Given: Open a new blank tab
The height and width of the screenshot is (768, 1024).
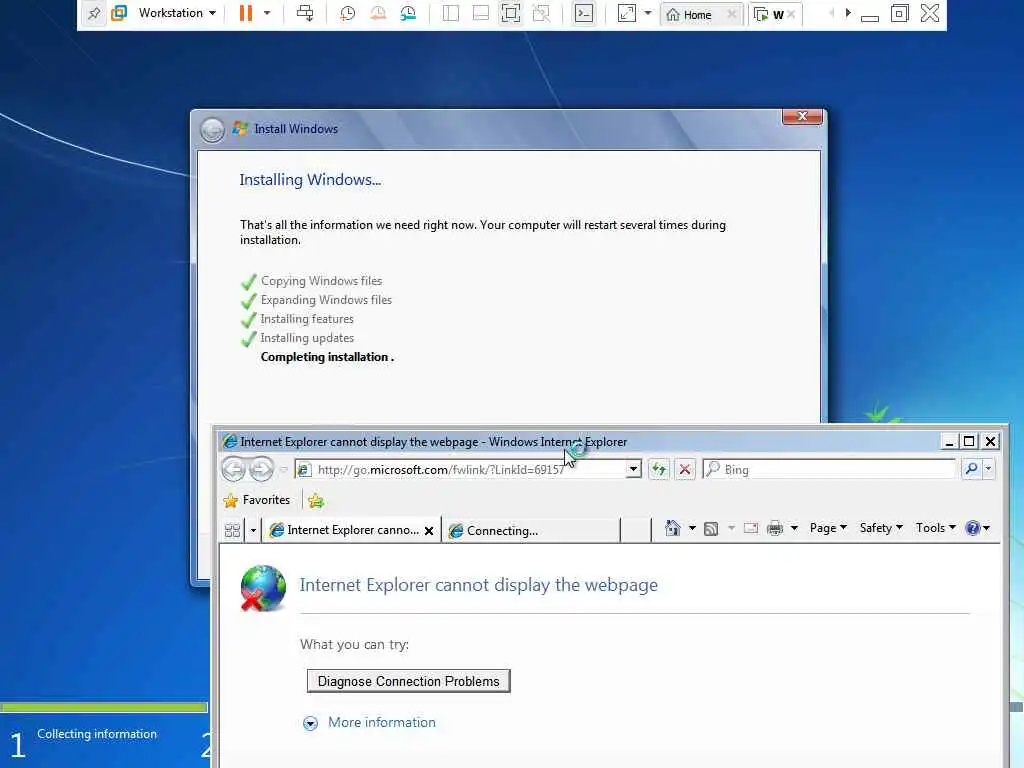Looking at the screenshot, I should pyautogui.click(x=635, y=530).
